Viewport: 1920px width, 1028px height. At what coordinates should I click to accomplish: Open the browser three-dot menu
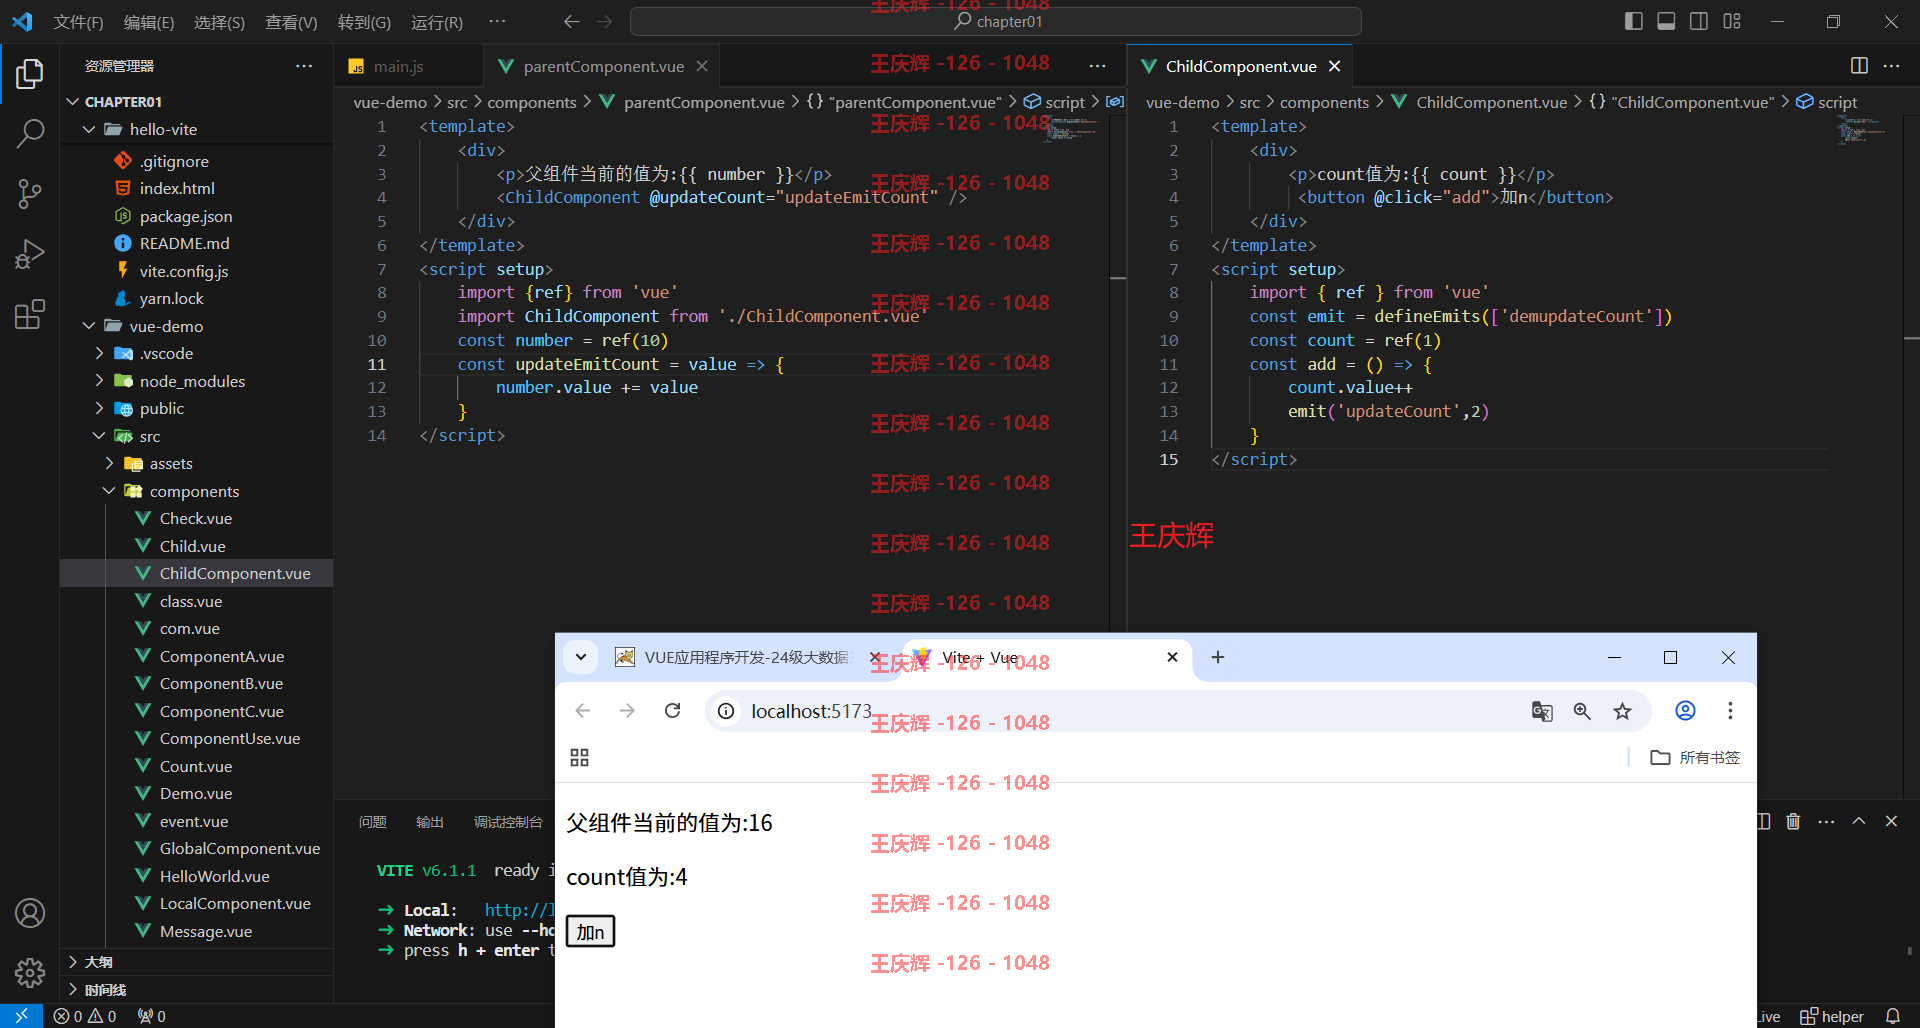tap(1730, 711)
